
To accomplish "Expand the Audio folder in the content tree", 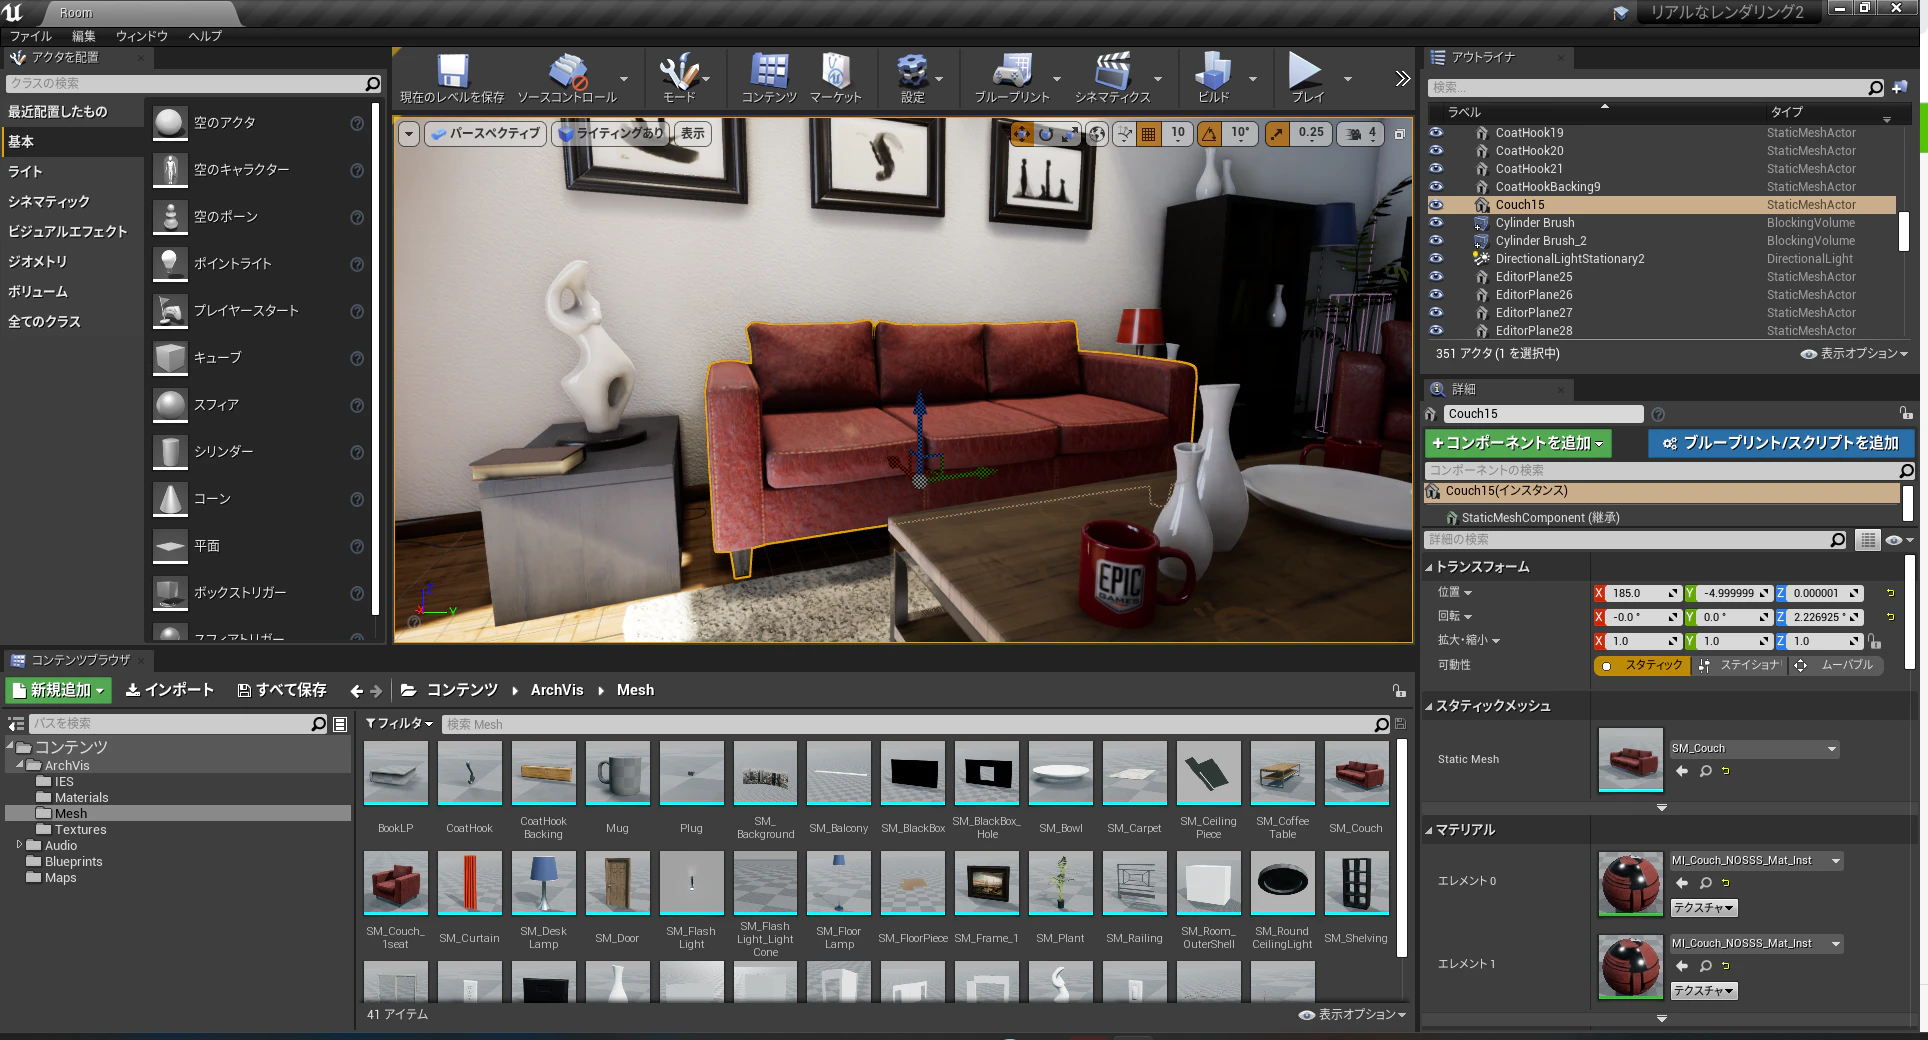I will pyautogui.click(x=19, y=846).
